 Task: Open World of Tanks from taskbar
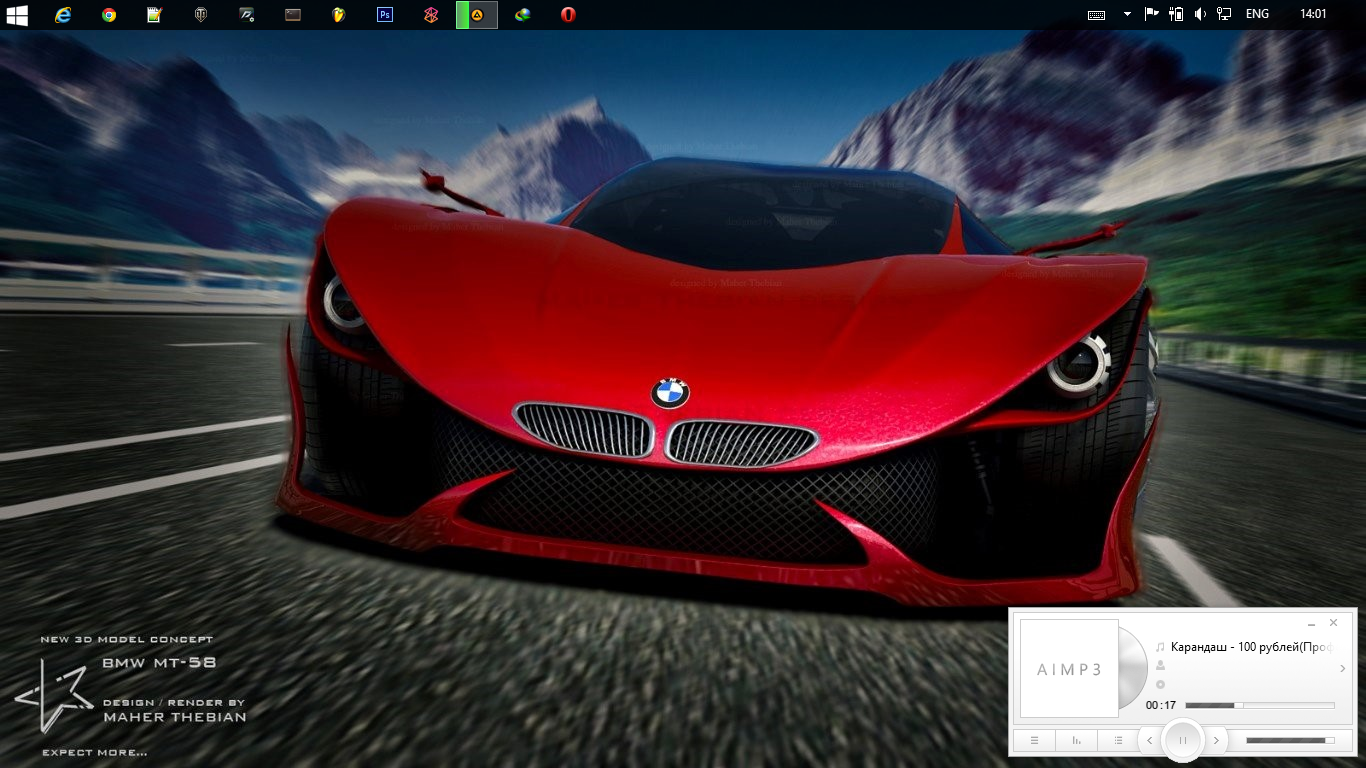pos(201,15)
